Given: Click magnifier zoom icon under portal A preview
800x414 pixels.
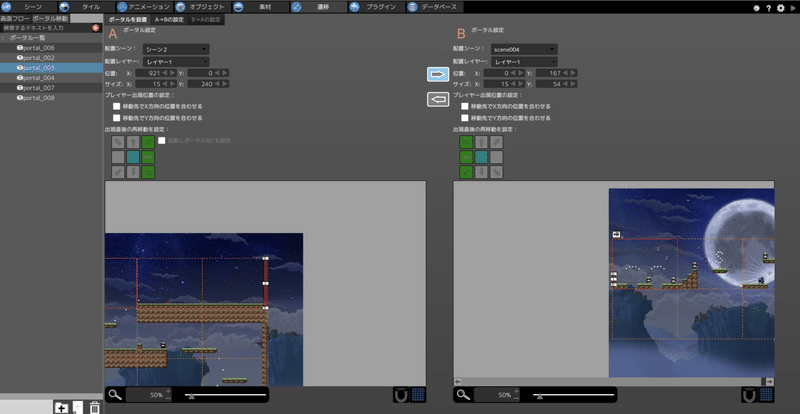Looking at the screenshot, I should (115, 395).
